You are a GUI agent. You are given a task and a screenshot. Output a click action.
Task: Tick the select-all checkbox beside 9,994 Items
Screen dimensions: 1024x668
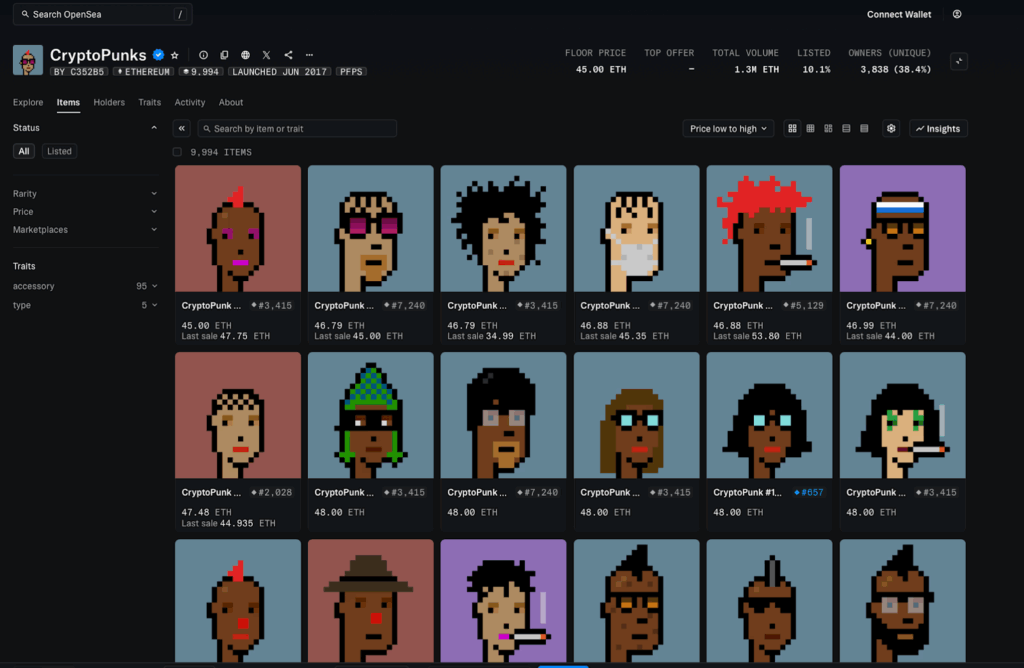pyautogui.click(x=177, y=152)
